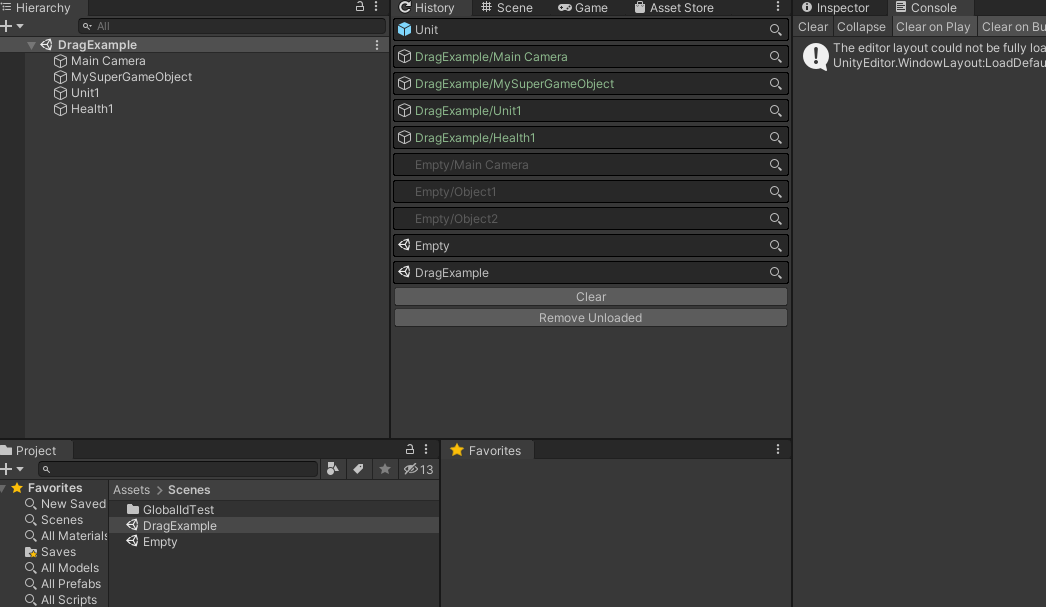This screenshot has width=1046, height=607.
Task: Click magnifier in Empty/Main Camera row
Action: click(x=775, y=165)
